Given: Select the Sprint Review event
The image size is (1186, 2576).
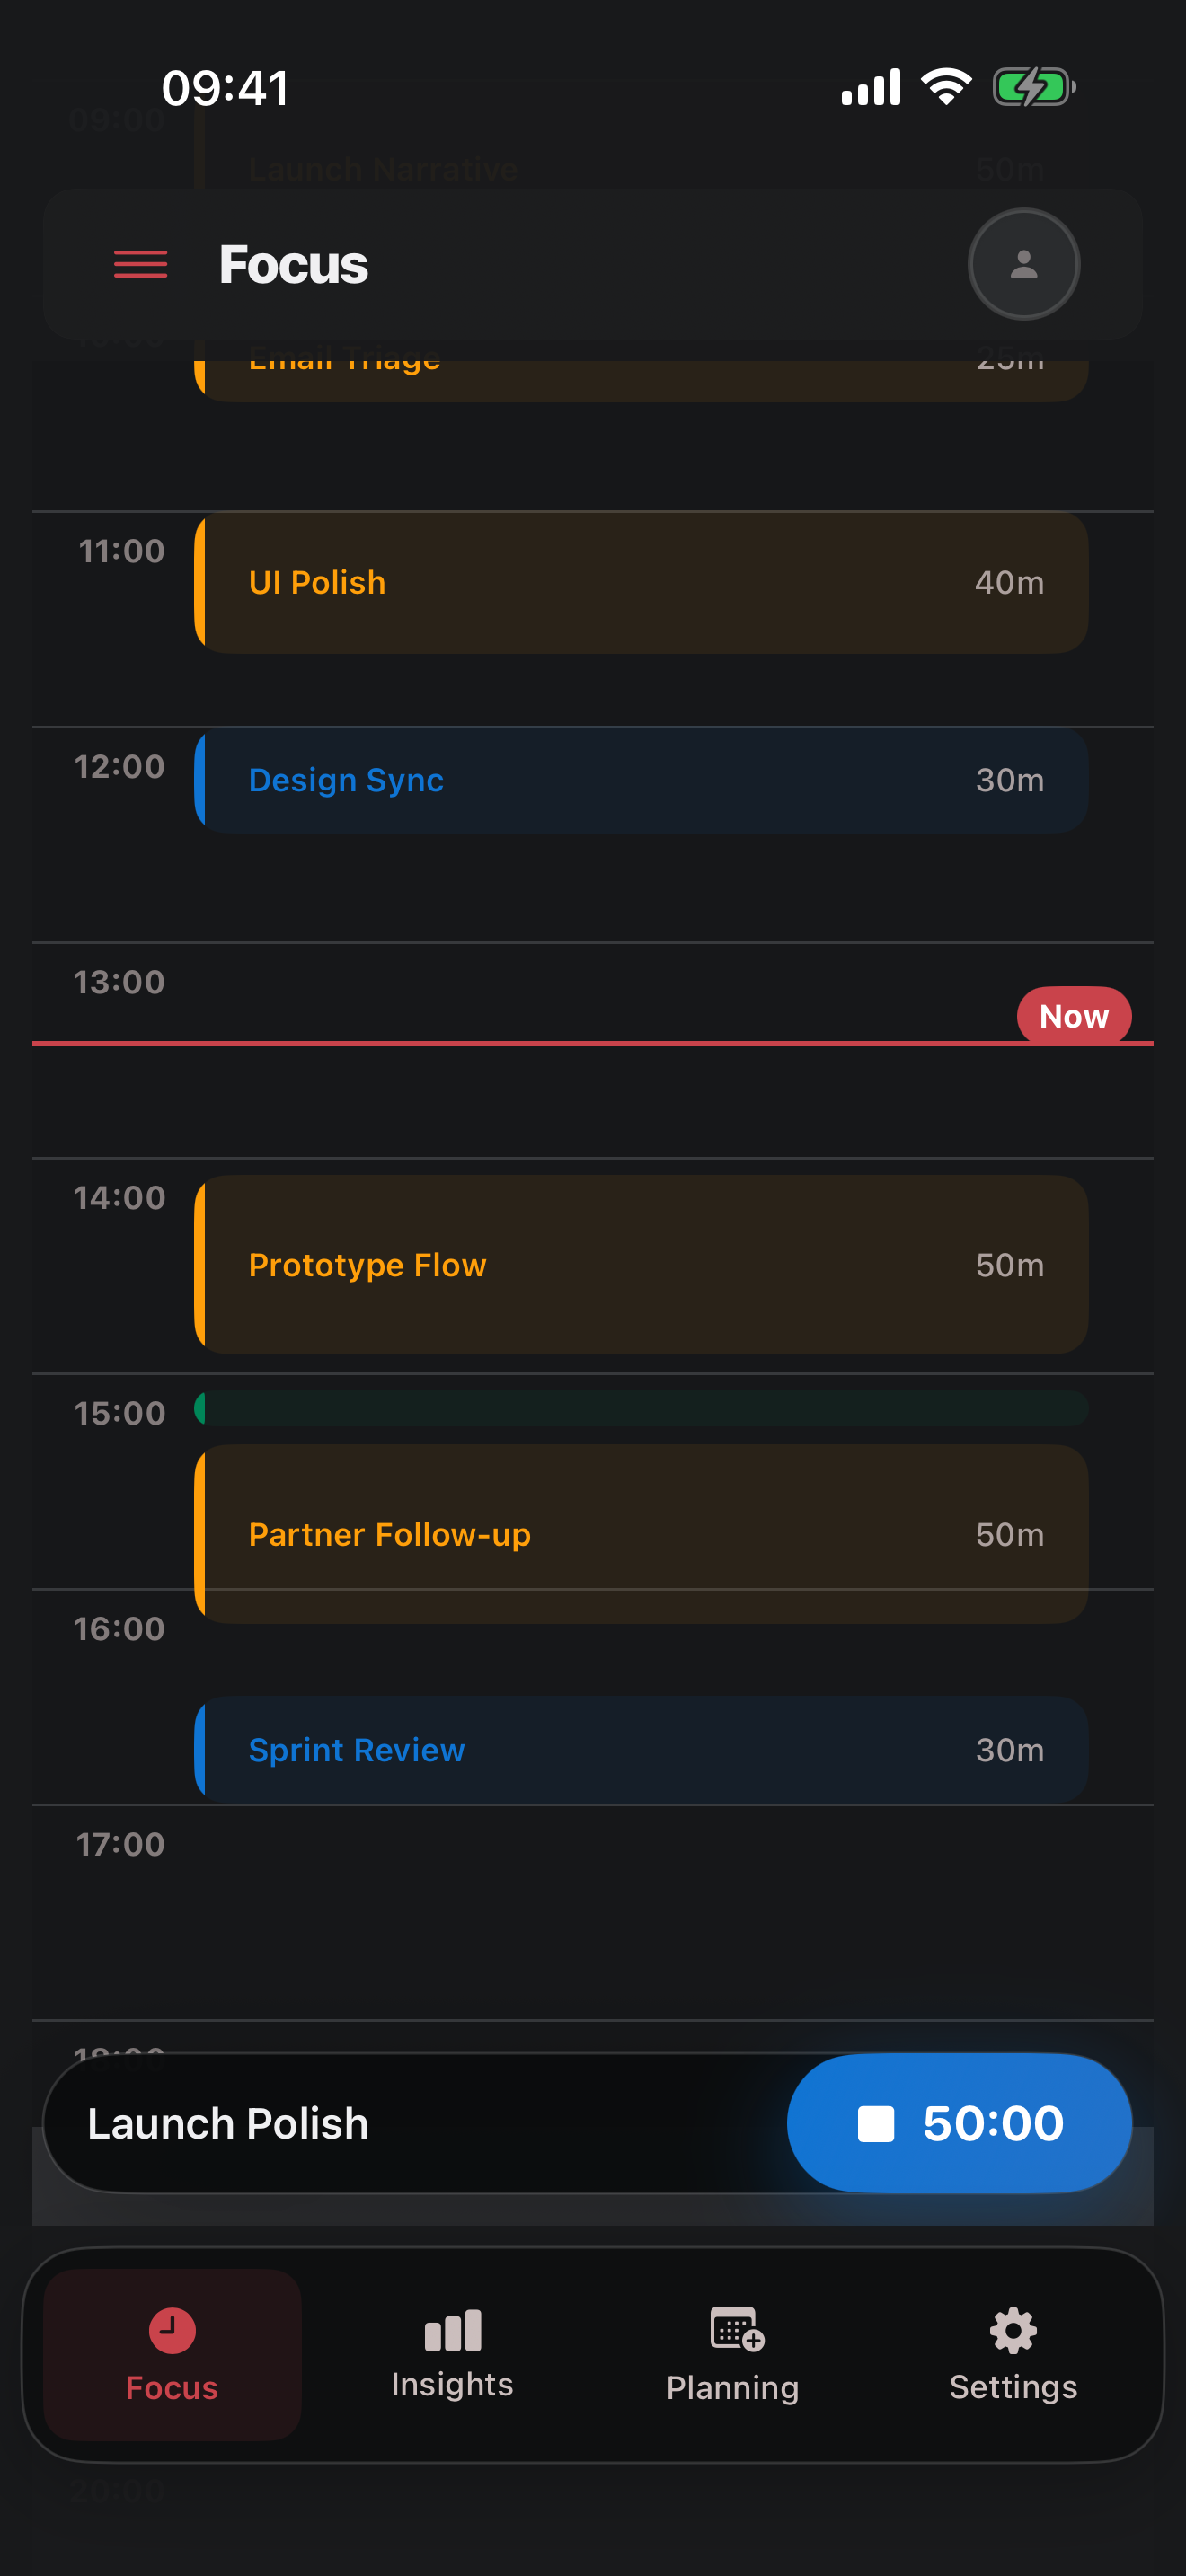Looking at the screenshot, I should pos(641,1750).
